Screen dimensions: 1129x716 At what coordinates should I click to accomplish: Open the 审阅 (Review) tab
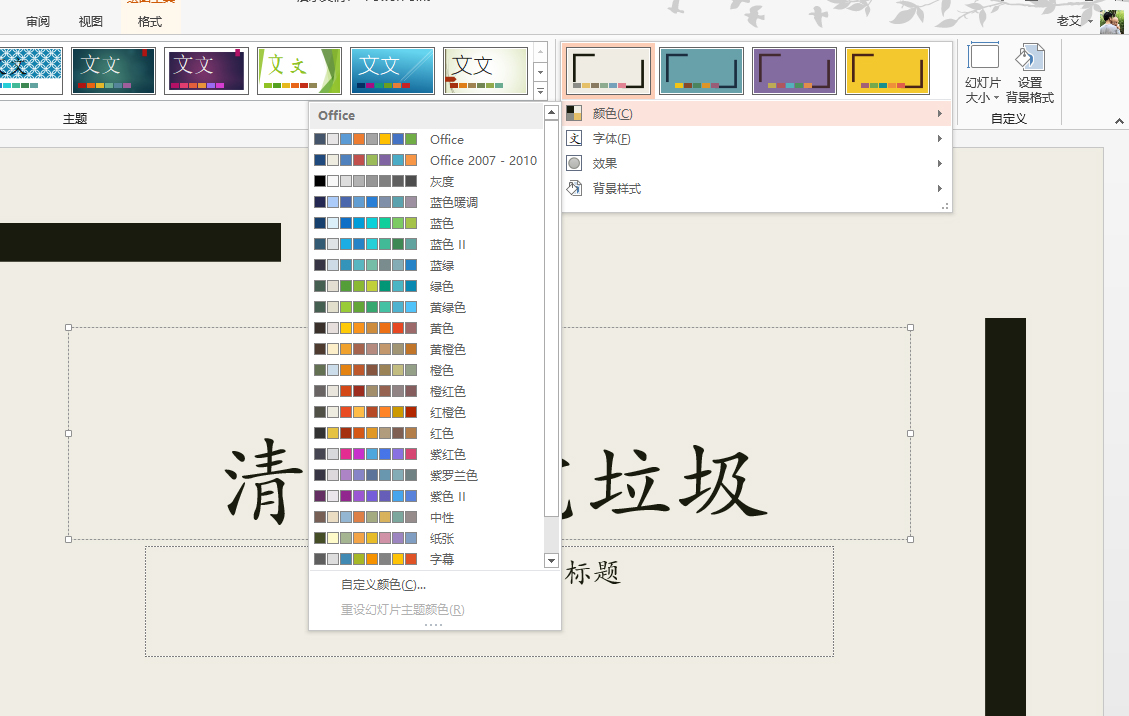(37, 21)
